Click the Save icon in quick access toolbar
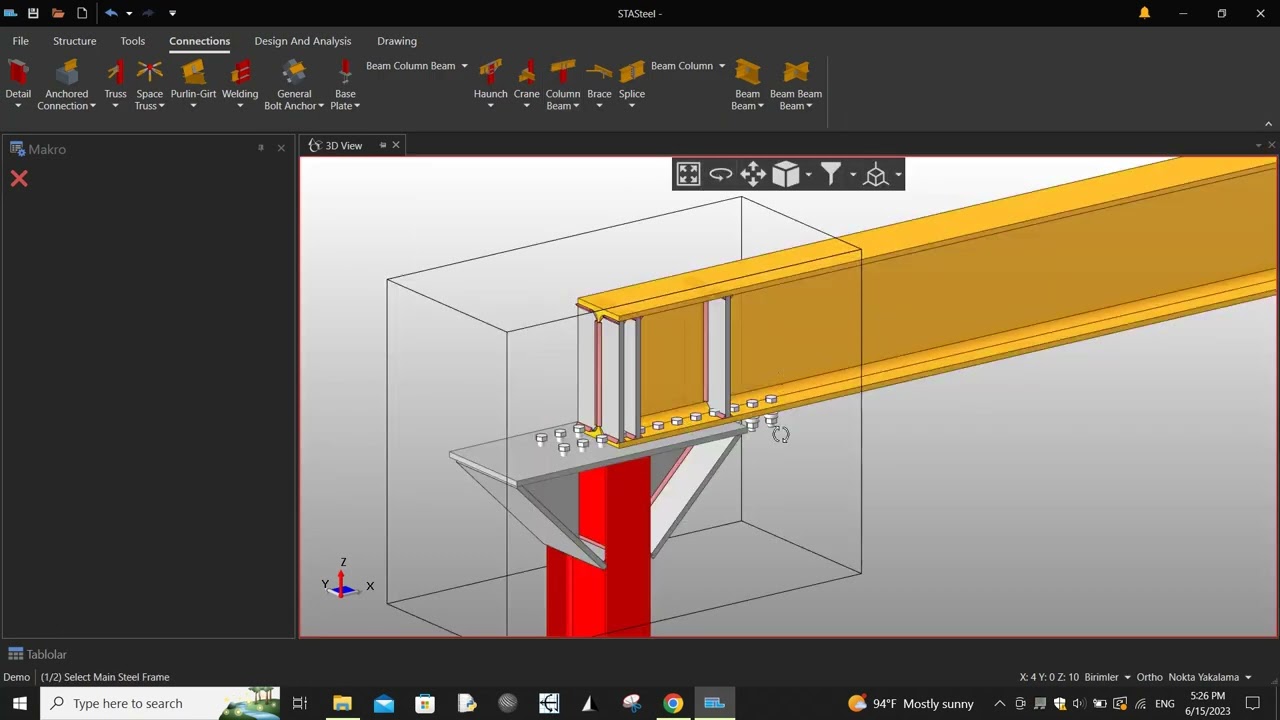 [x=33, y=13]
